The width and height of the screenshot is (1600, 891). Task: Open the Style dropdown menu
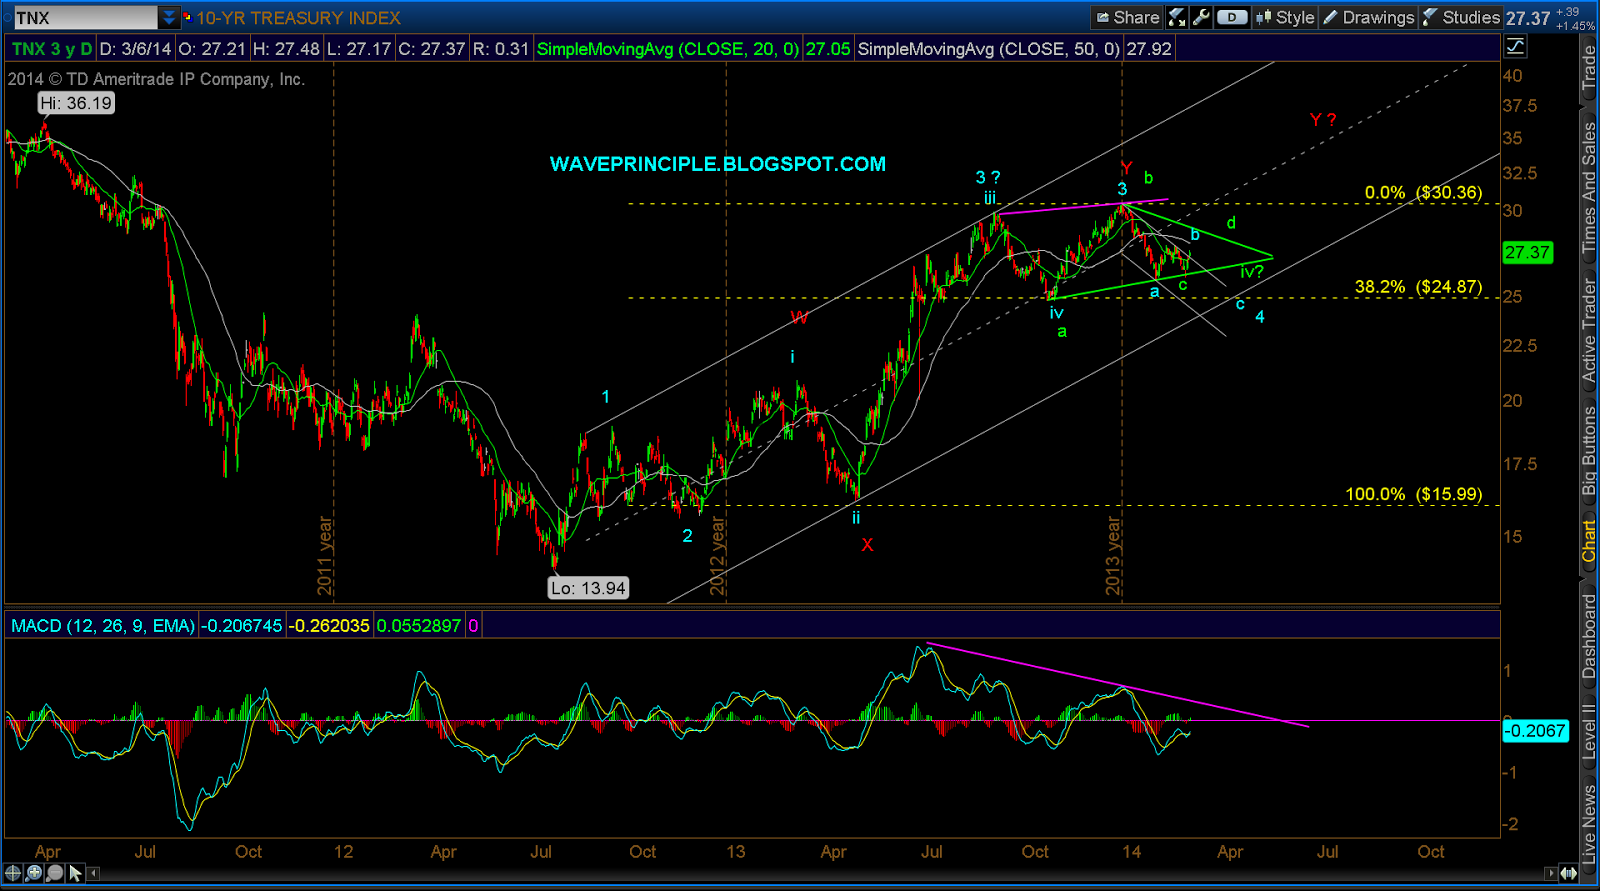[x=1285, y=17]
